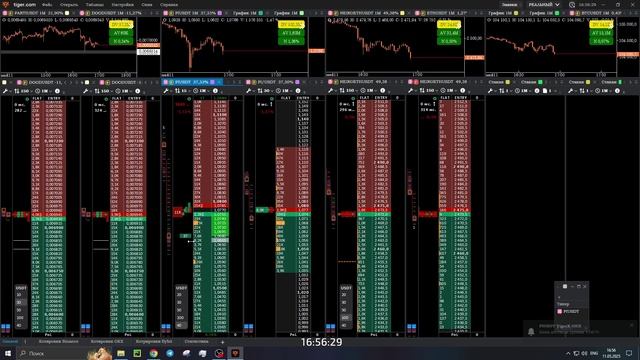
Task: Click Tiger app icon on taskbar
Action: pyautogui.click(x=236, y=353)
